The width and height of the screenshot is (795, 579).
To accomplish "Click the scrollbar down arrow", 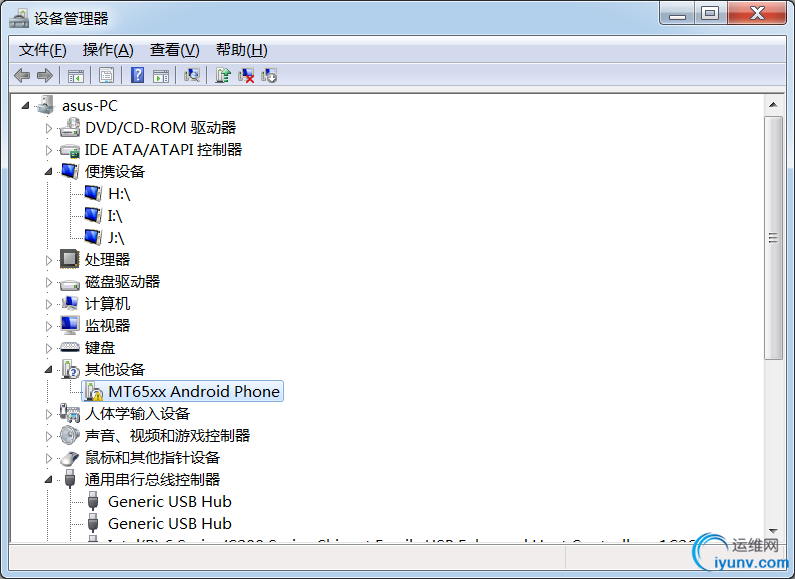I will pyautogui.click(x=773, y=531).
